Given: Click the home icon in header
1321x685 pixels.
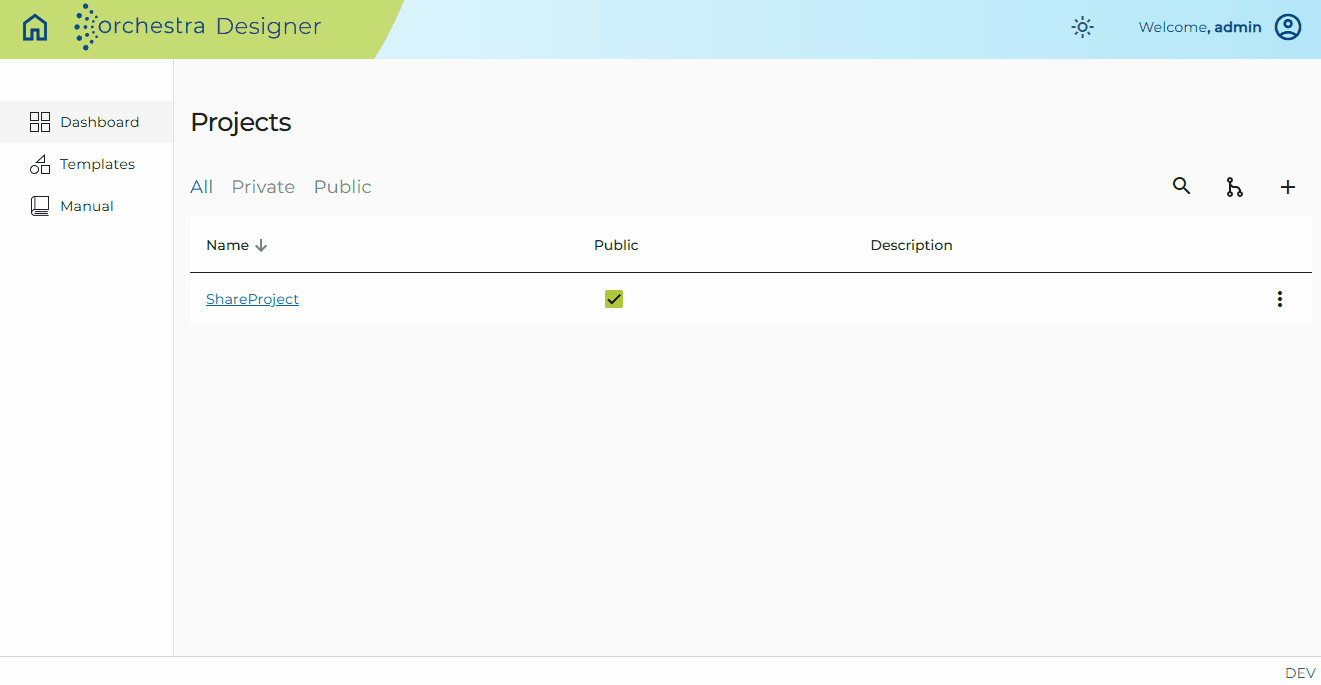Looking at the screenshot, I should [x=35, y=27].
